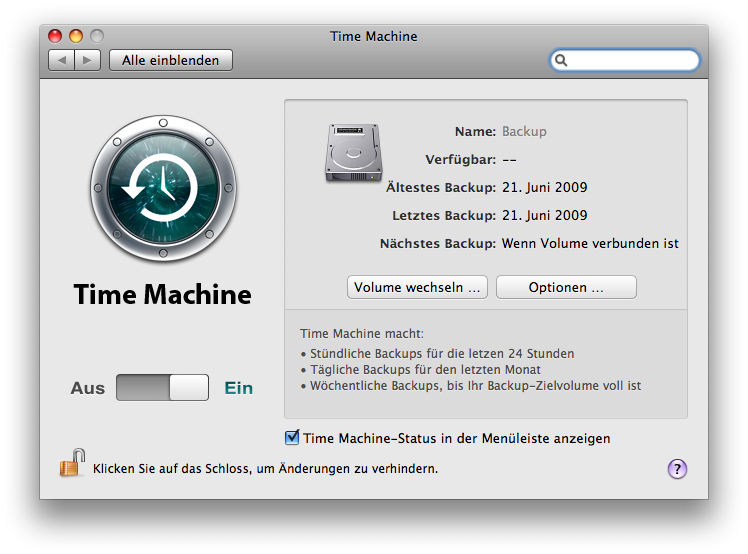Screen dimensions: 748x554
Task: Go back with the left arrow button
Action: tap(62, 60)
